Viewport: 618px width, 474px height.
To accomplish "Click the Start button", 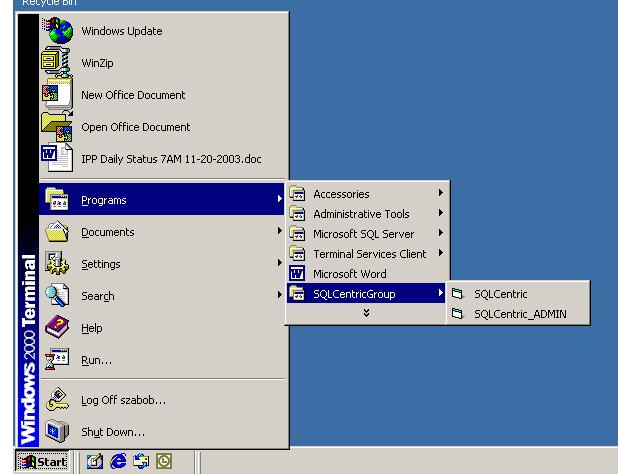I will [43, 461].
